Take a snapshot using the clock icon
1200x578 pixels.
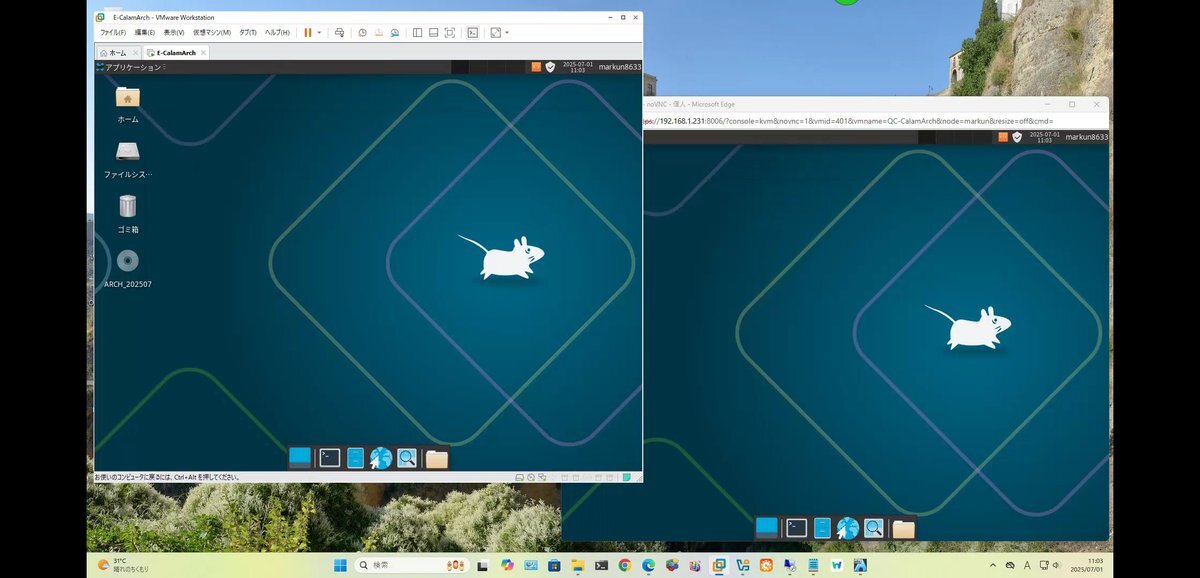pos(362,32)
